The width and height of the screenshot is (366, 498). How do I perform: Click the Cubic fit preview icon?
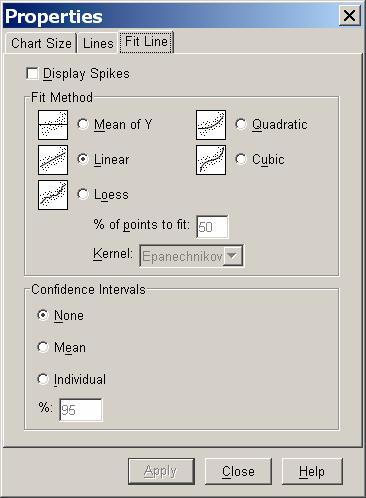(211, 160)
